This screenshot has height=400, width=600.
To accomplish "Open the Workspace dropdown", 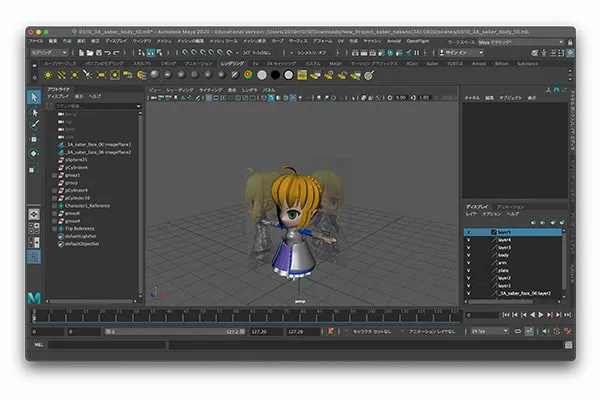I will pos(521,42).
